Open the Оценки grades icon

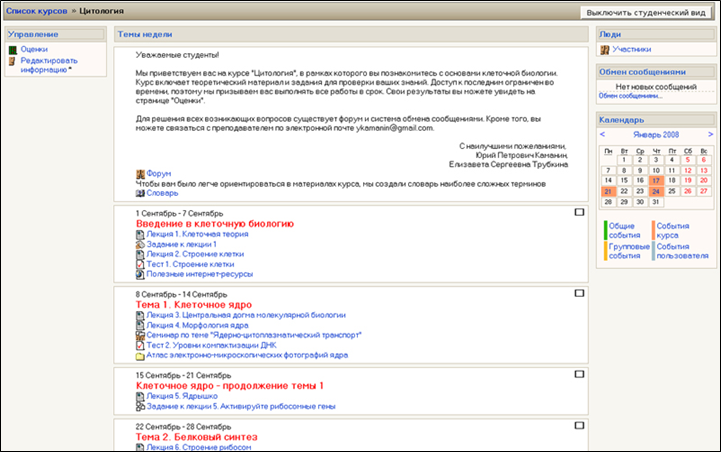click(13, 50)
